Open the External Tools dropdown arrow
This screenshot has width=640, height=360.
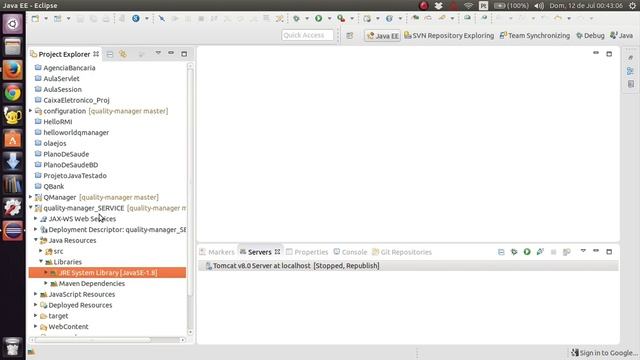pos(352,18)
